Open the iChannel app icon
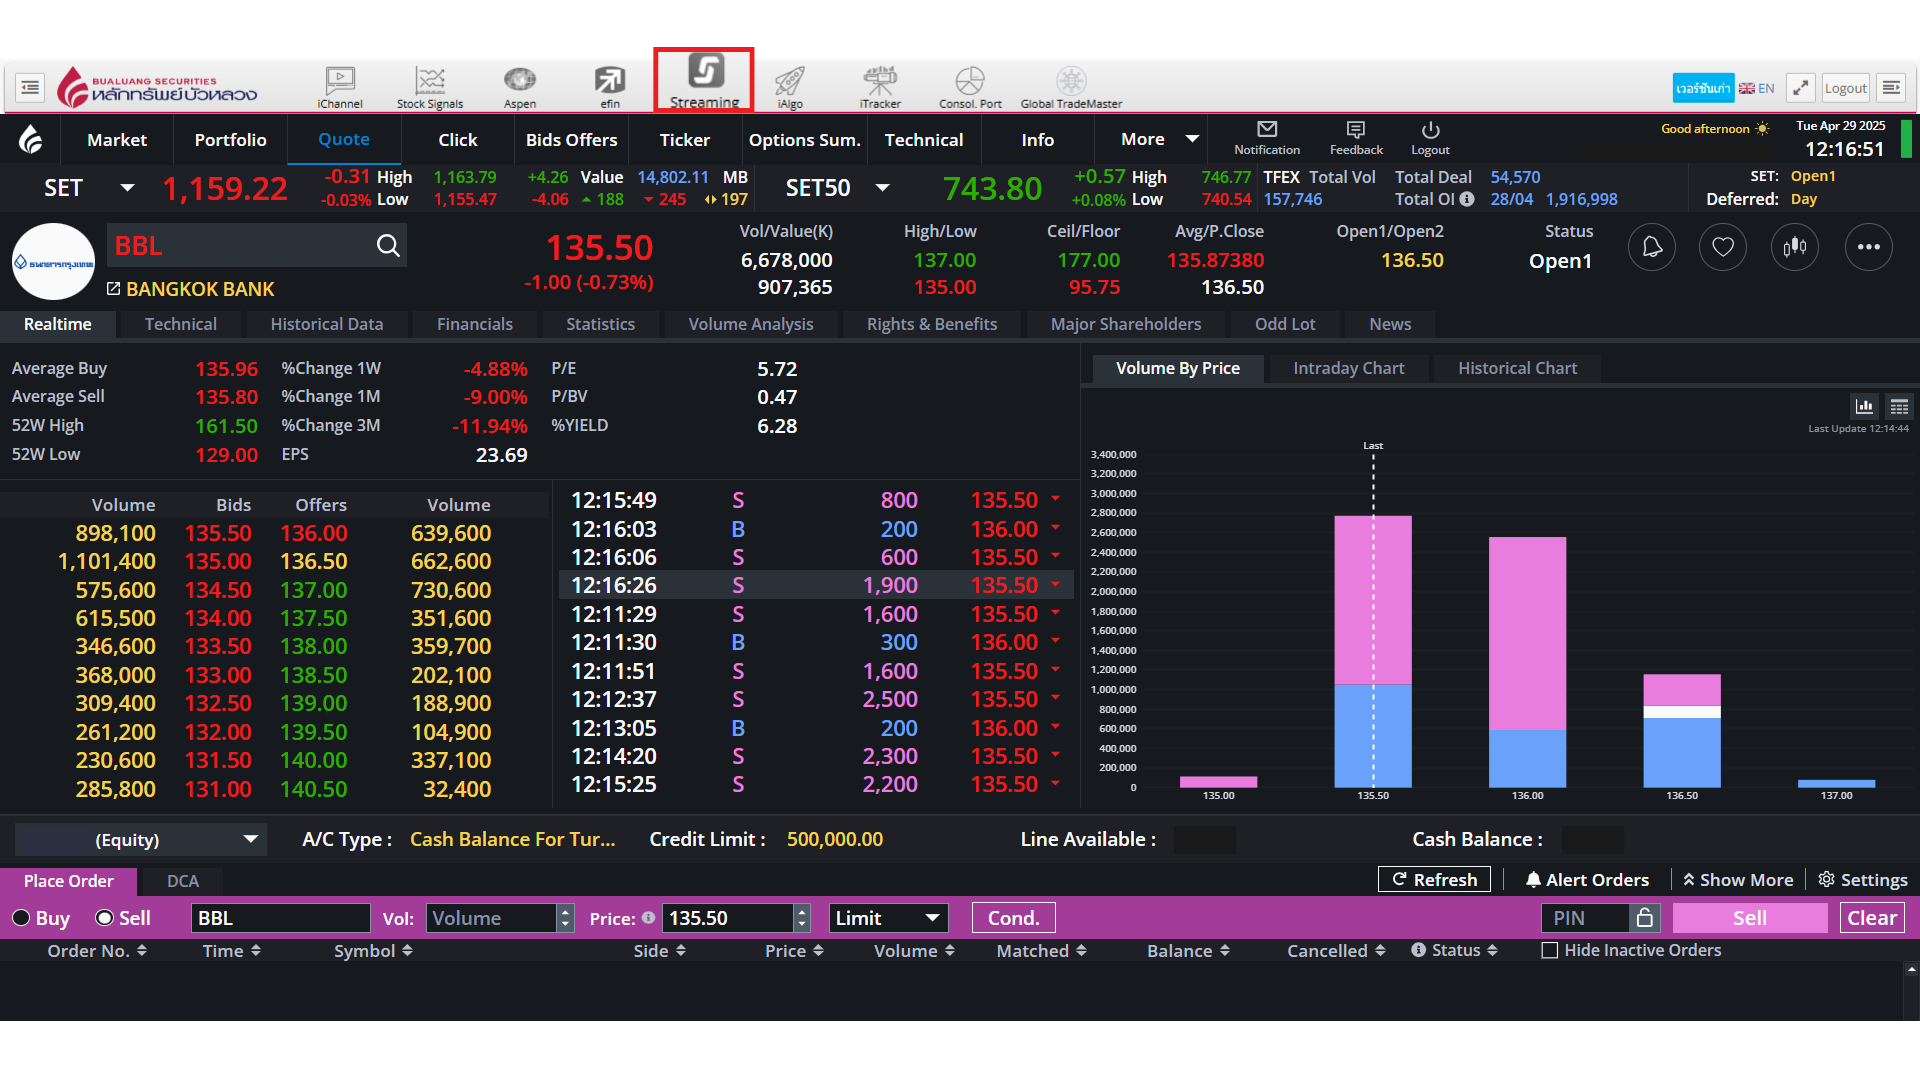Image resolution: width=1920 pixels, height=1080 pixels. click(340, 87)
